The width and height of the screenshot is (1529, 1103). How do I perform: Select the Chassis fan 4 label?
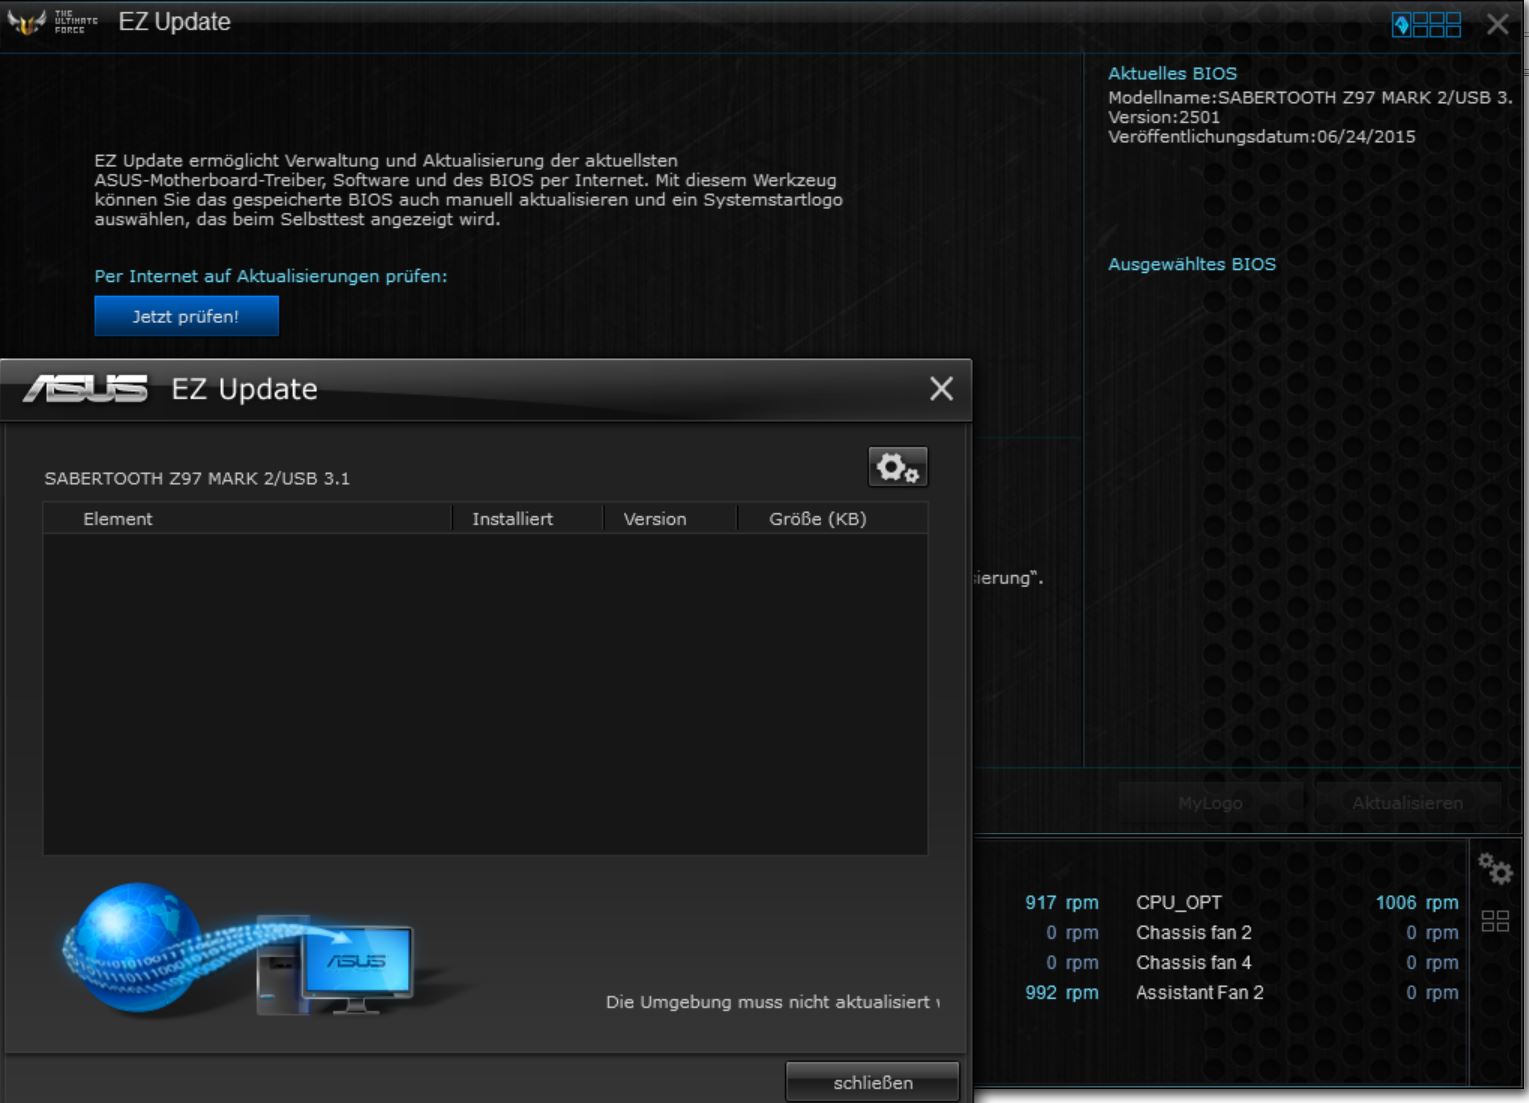pos(1193,962)
